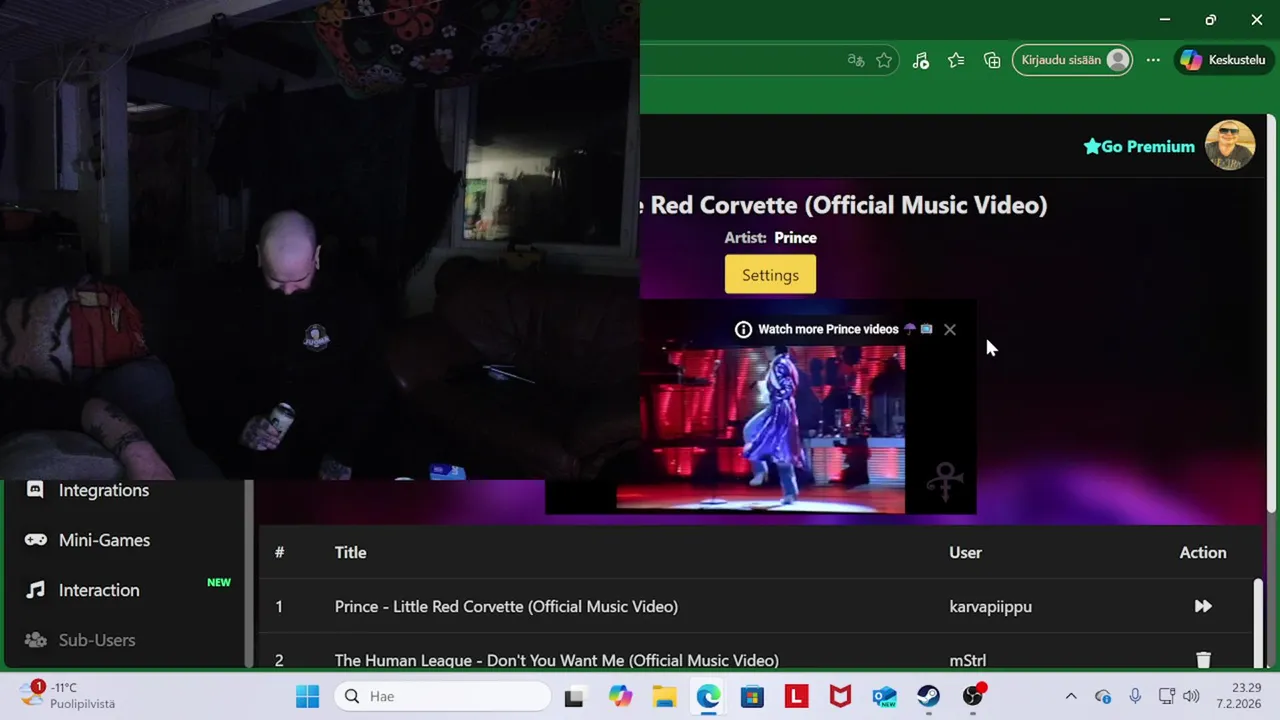Image resolution: width=1280 pixels, height=720 pixels.
Task: Open the Task View taskbar icon
Action: click(x=574, y=697)
